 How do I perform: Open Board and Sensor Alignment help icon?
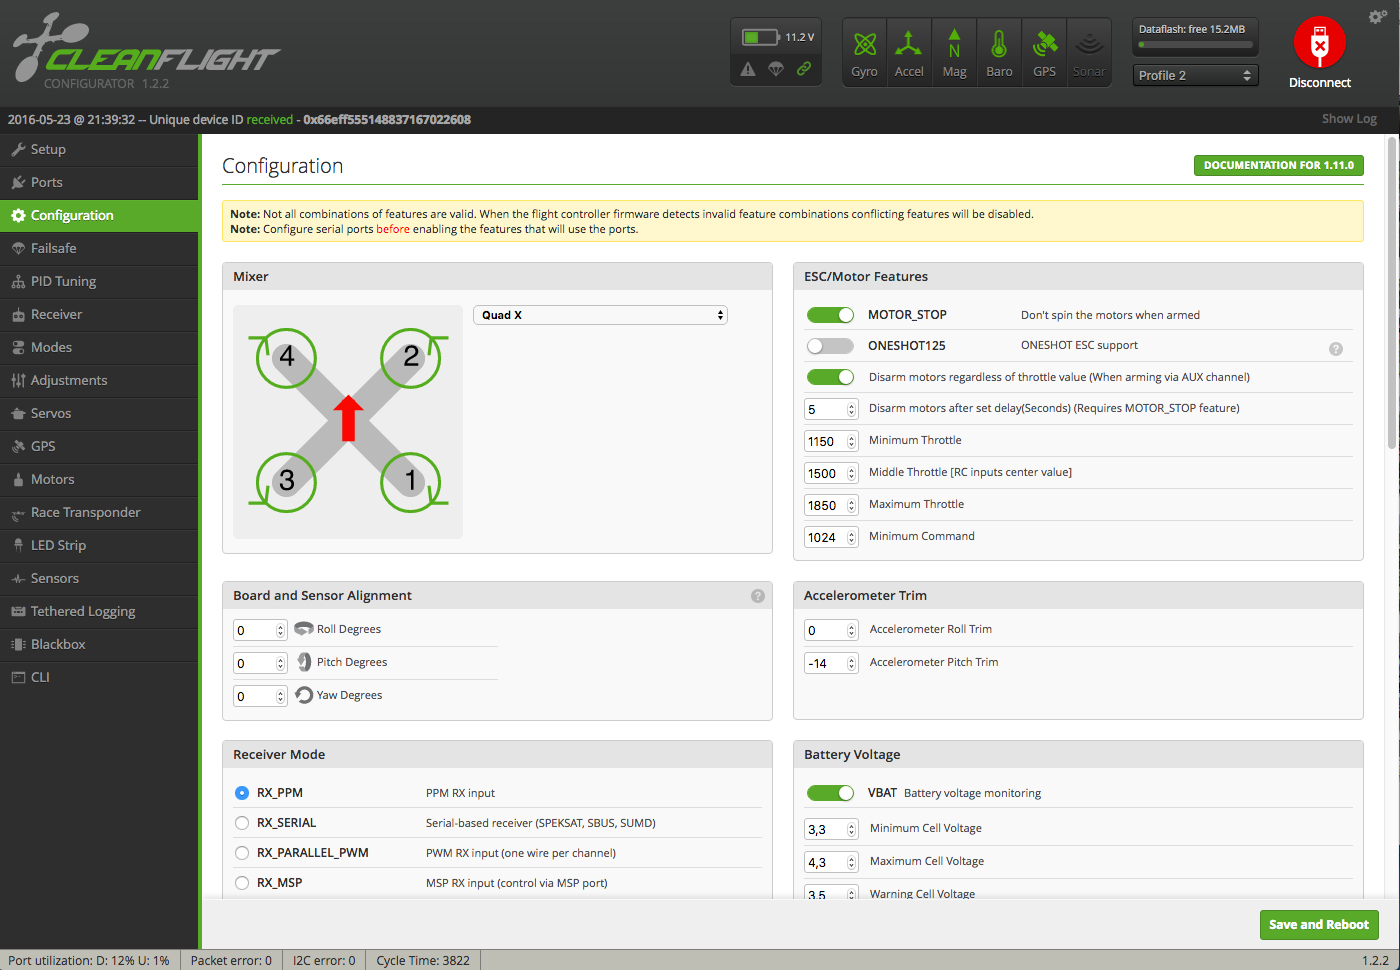coord(758,596)
